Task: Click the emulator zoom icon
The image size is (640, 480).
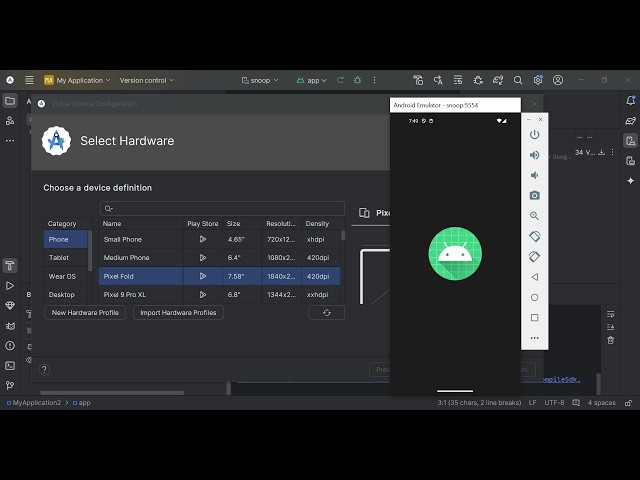Action: [x=535, y=216]
